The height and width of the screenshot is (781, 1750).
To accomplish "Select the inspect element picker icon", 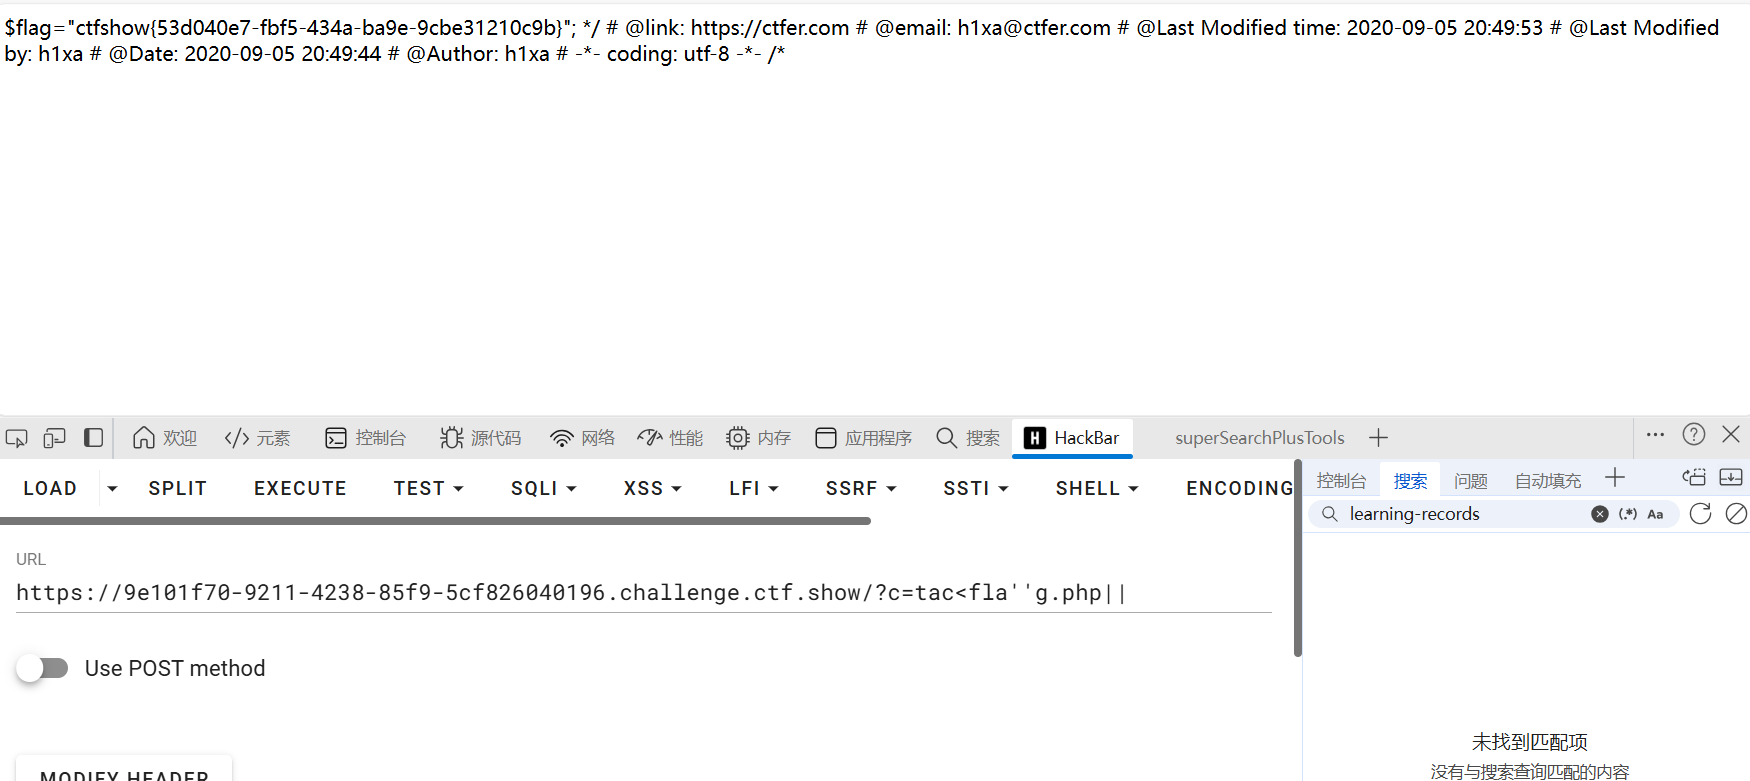I will point(17,438).
